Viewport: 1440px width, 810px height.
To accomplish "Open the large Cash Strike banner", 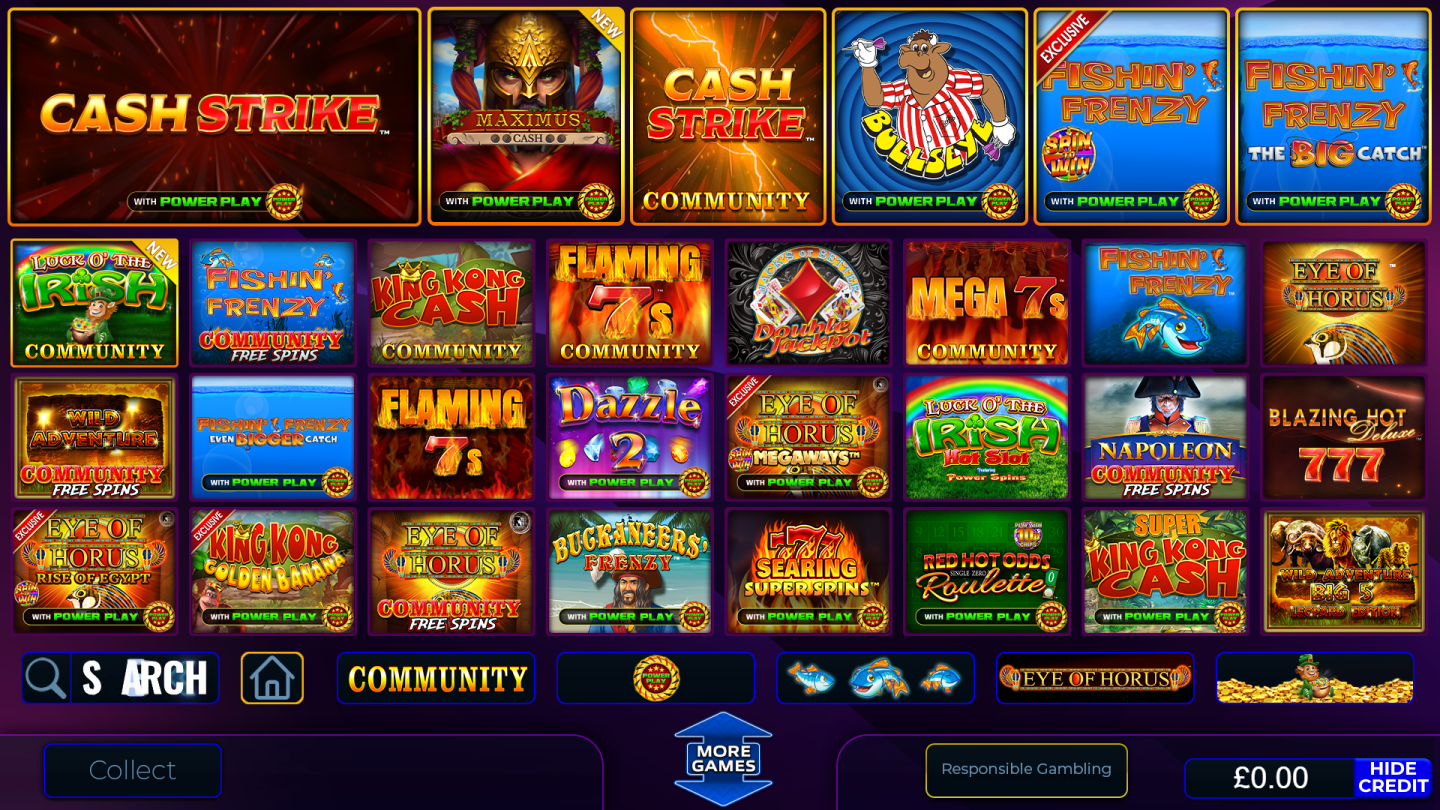I will (214, 117).
